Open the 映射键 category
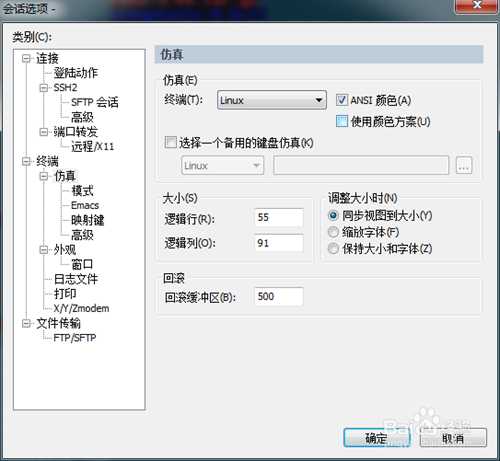 click(x=88, y=220)
